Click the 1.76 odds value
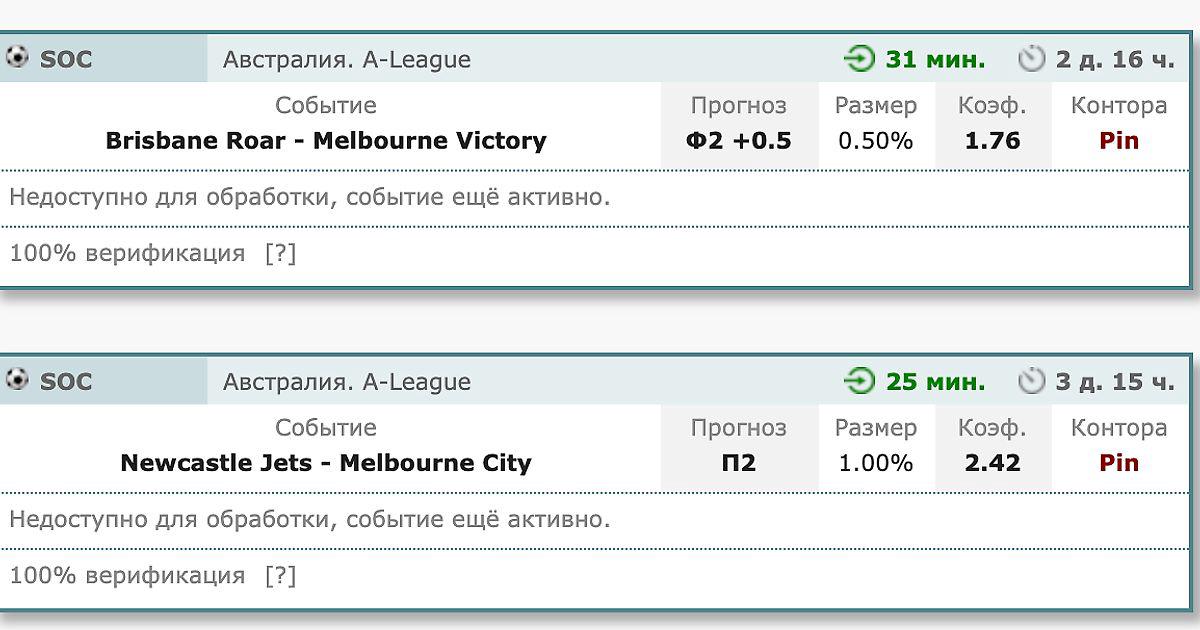 point(992,141)
